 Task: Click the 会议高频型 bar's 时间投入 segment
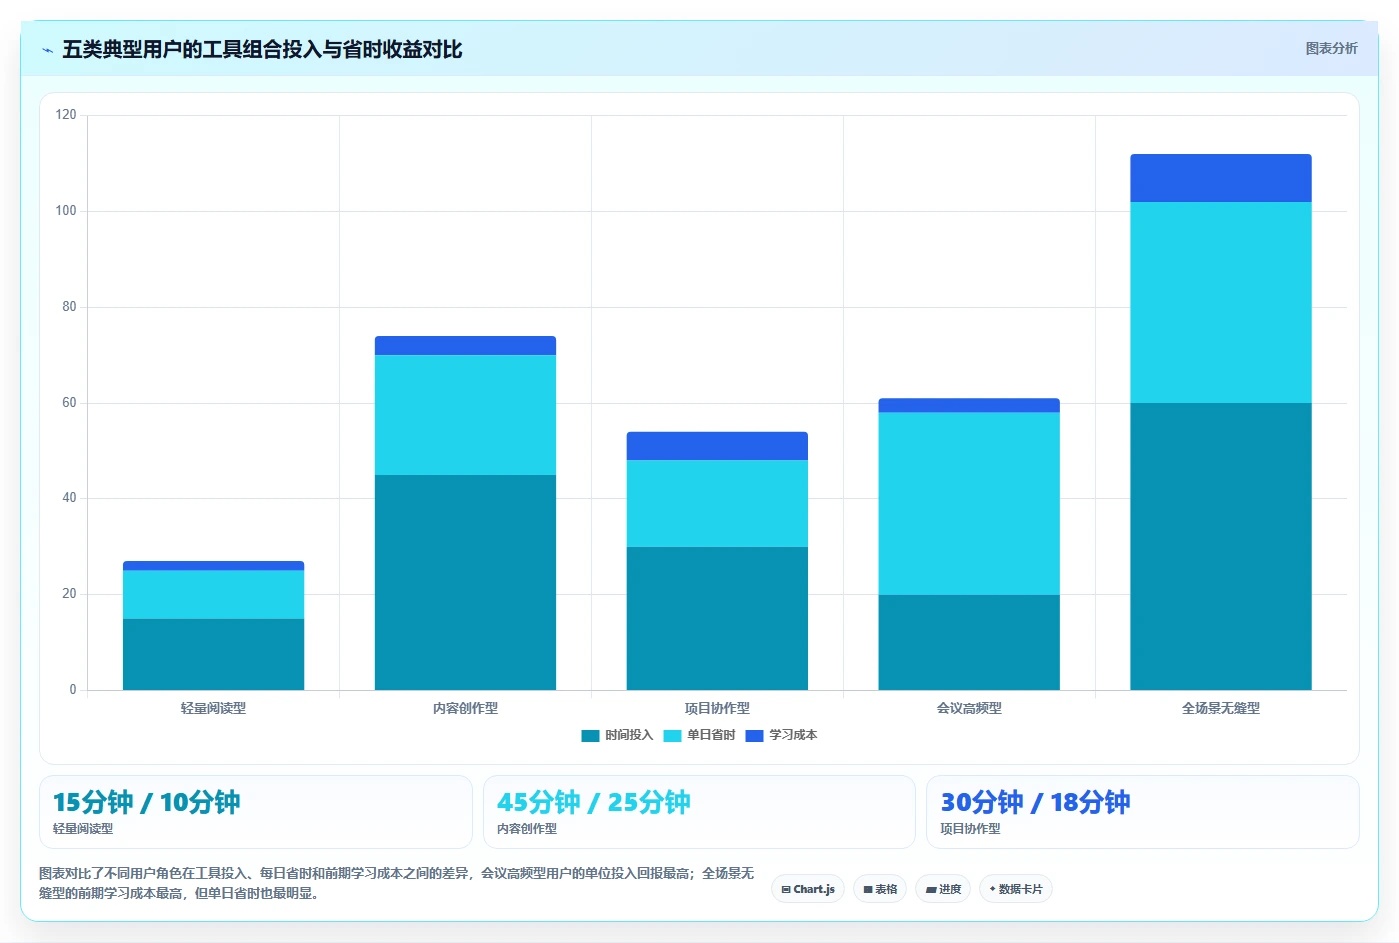point(969,642)
